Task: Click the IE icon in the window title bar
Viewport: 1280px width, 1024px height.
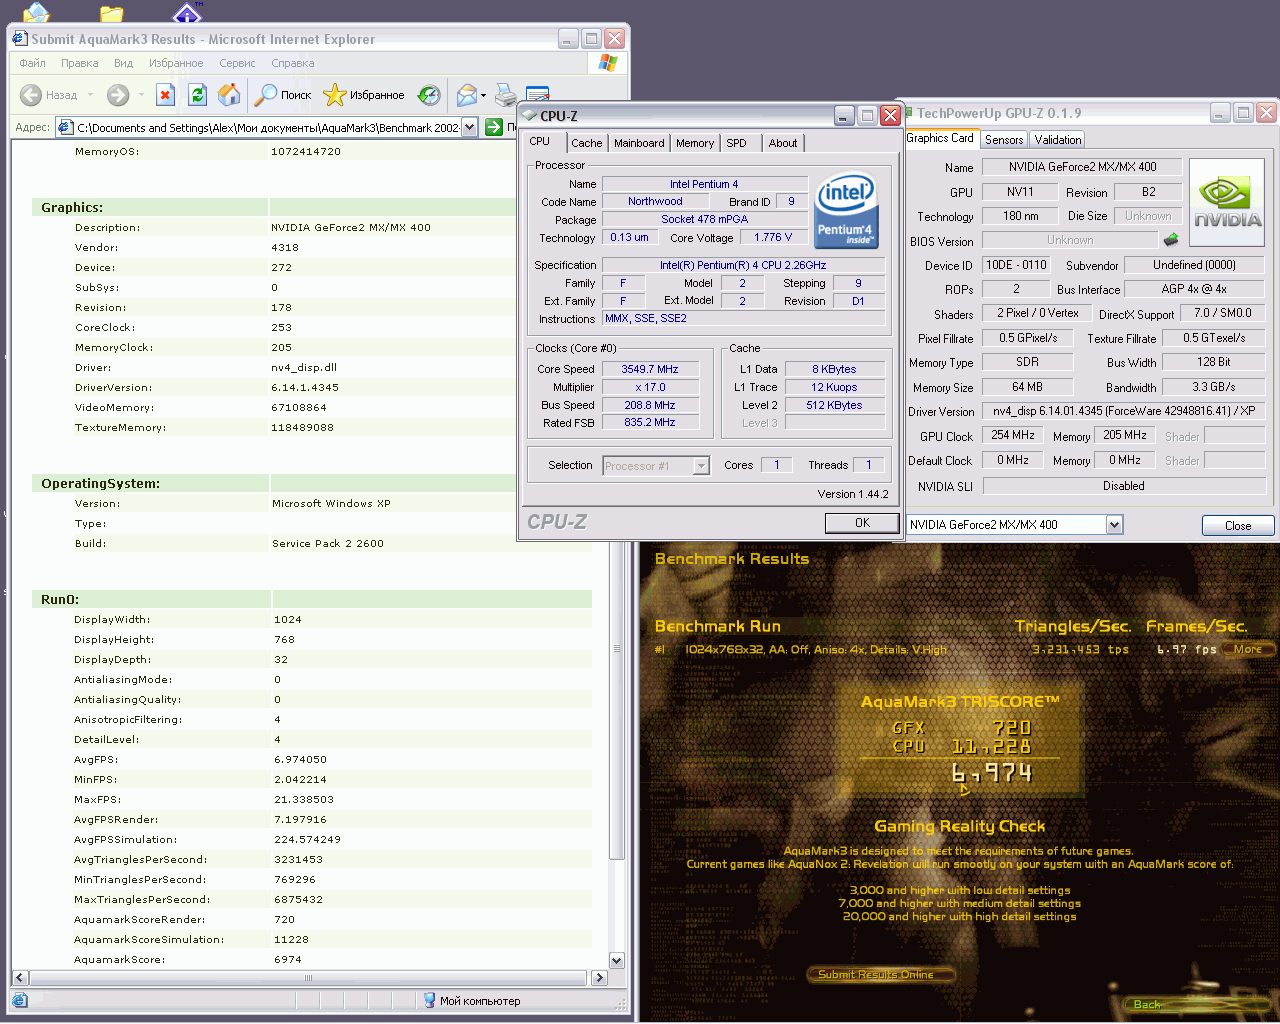Action: click(x=20, y=39)
